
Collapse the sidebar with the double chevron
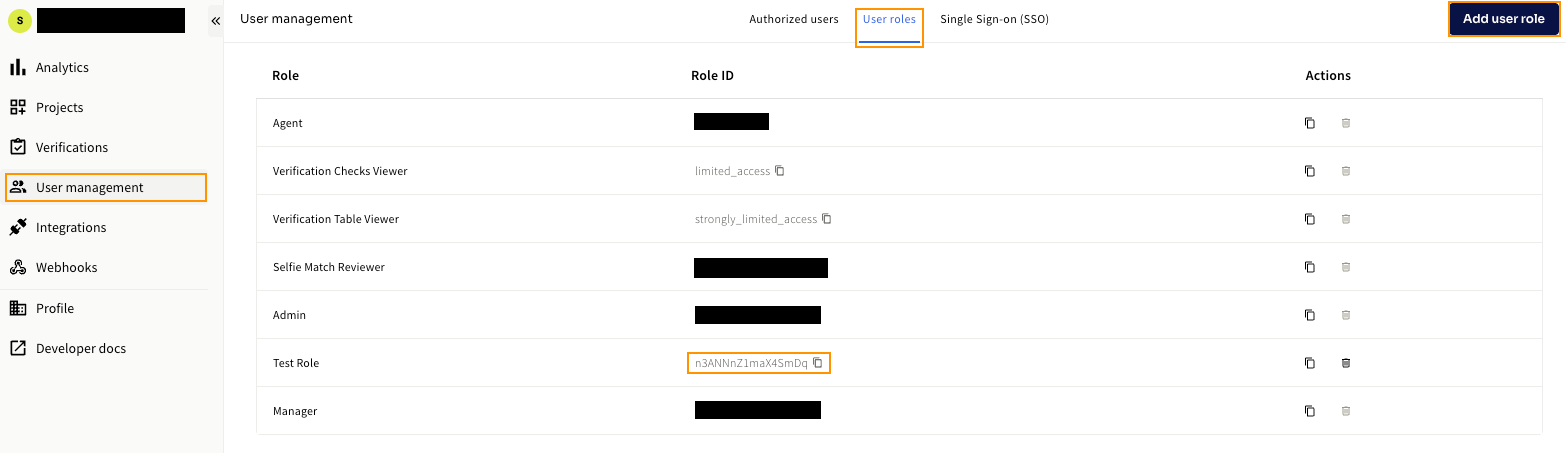pos(215,21)
